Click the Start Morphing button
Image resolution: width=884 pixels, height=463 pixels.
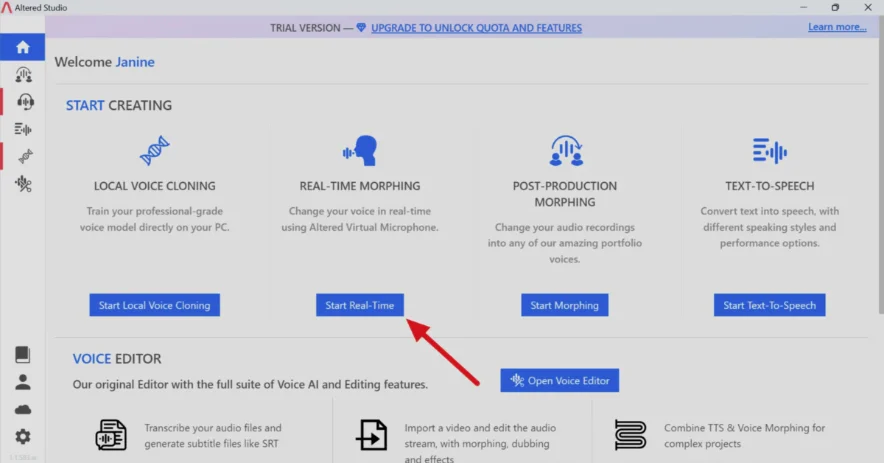pos(564,305)
